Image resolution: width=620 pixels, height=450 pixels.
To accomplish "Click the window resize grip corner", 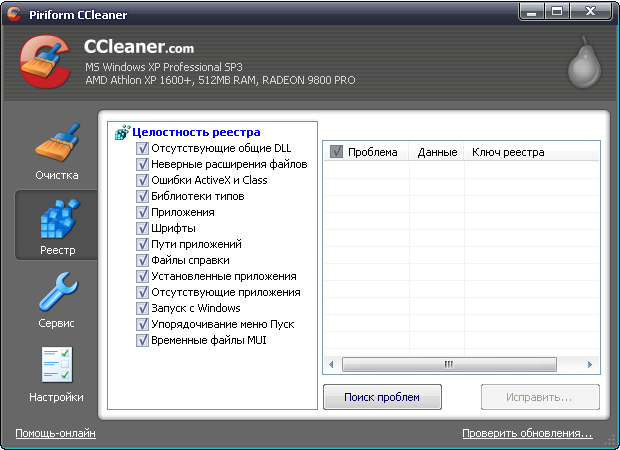I will click(x=610, y=441).
